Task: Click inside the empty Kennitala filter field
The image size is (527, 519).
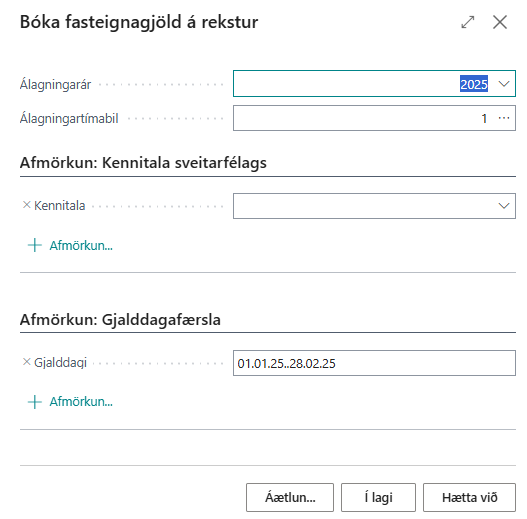Action: 365,206
